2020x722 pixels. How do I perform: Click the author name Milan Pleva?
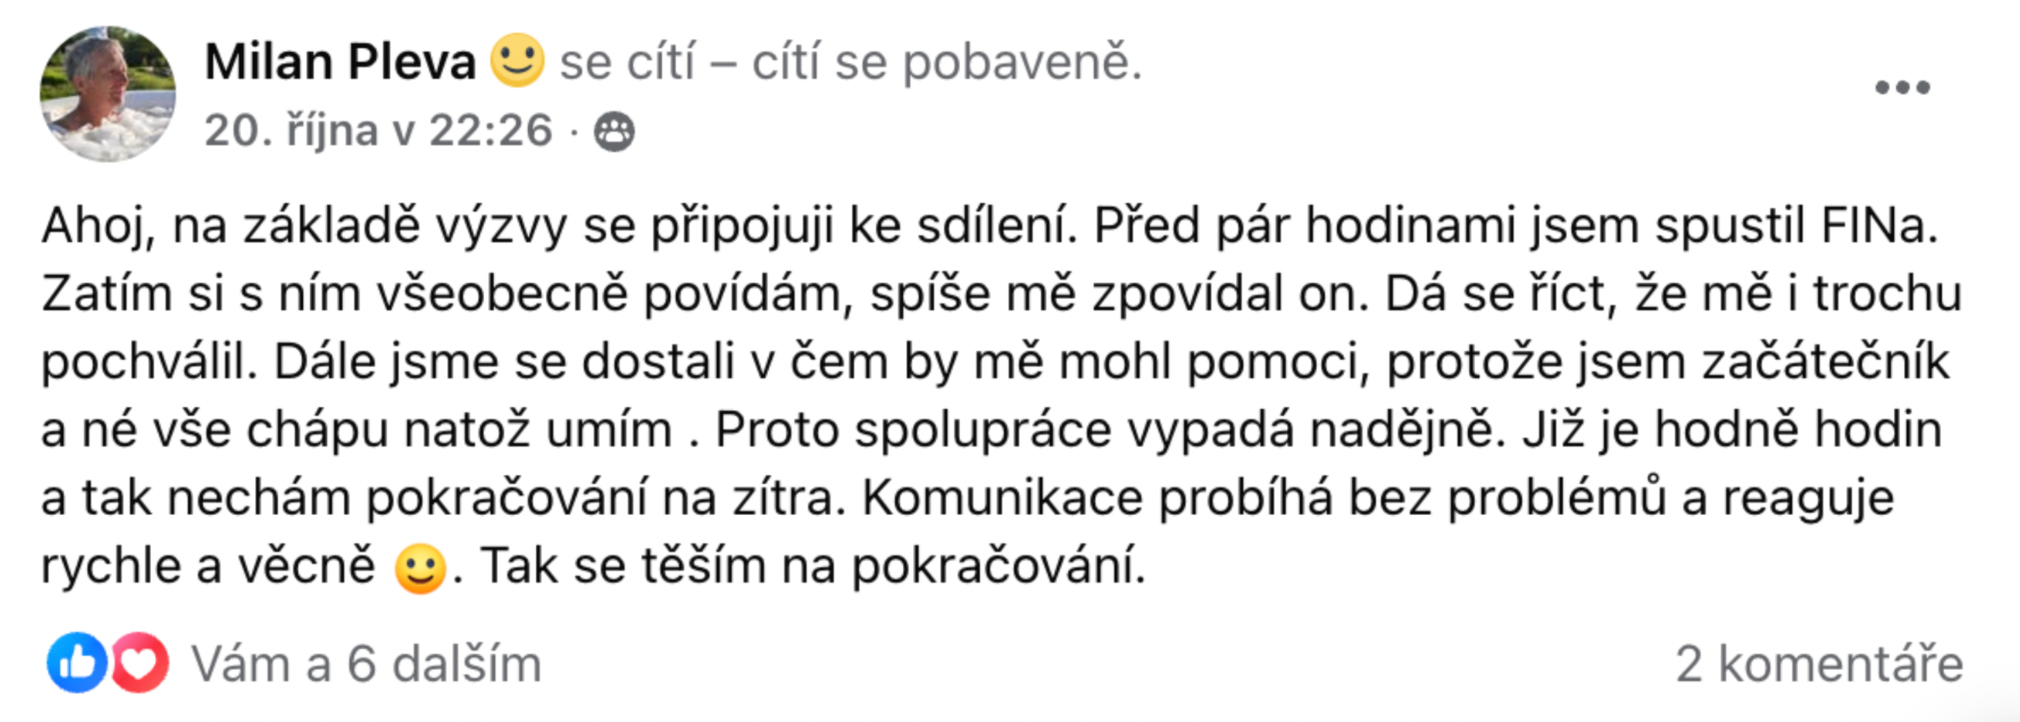[340, 62]
